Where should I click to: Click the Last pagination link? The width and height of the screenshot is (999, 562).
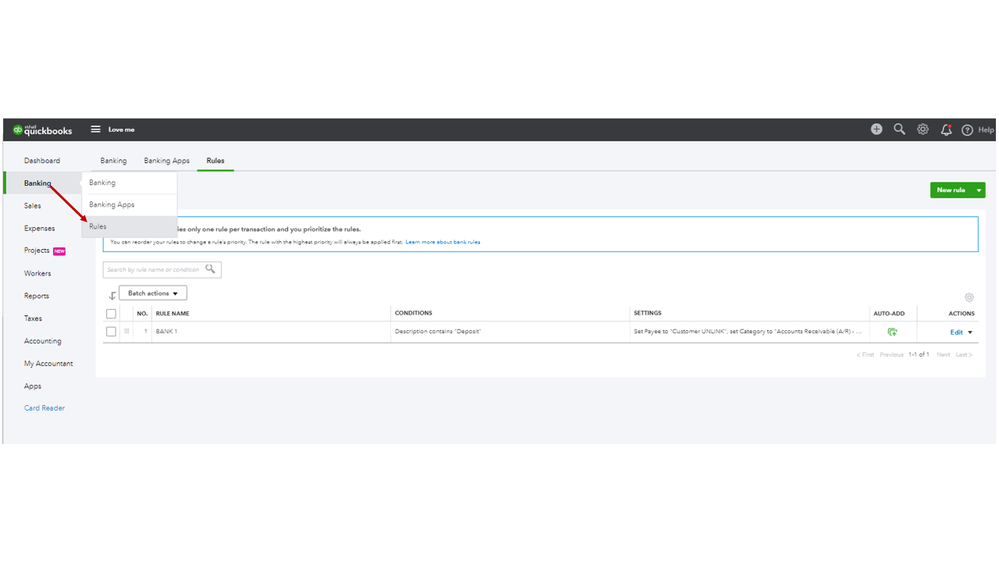click(x=964, y=354)
